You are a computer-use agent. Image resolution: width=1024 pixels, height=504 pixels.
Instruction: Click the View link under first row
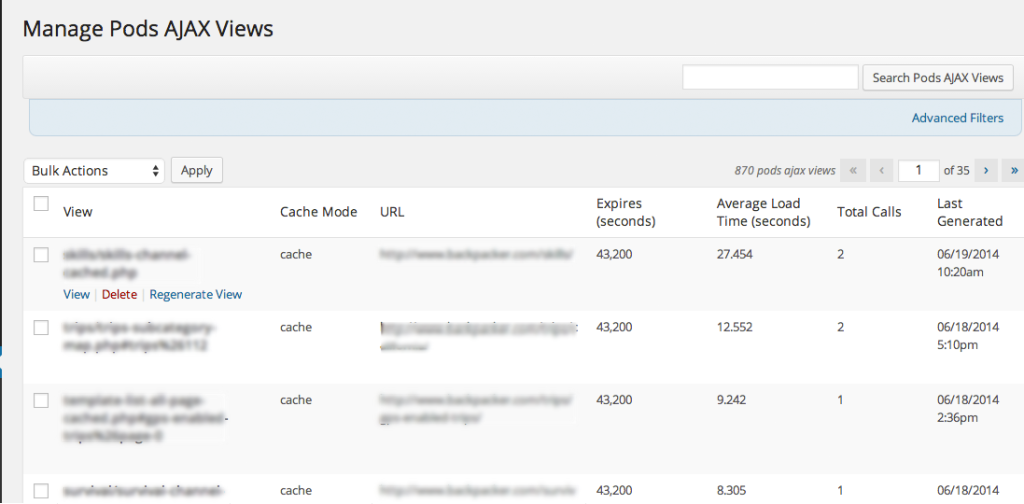pyautogui.click(x=76, y=294)
